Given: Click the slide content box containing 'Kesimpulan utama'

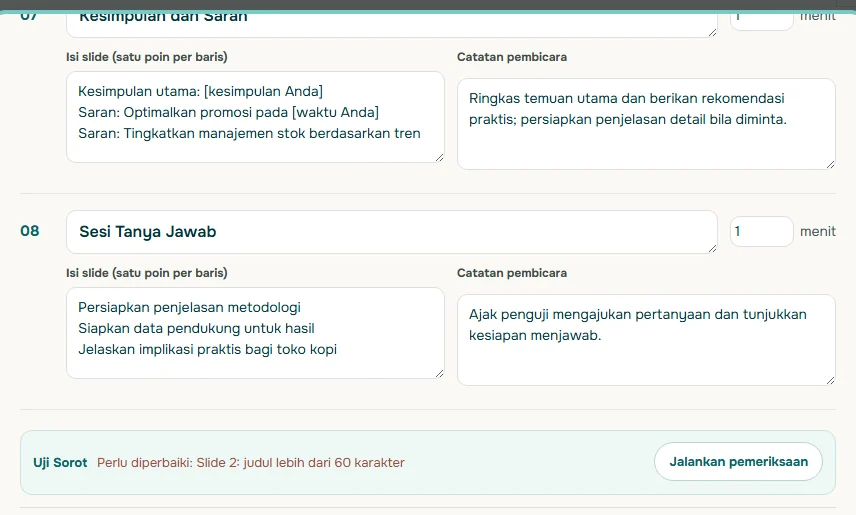Looking at the screenshot, I should click(x=255, y=117).
